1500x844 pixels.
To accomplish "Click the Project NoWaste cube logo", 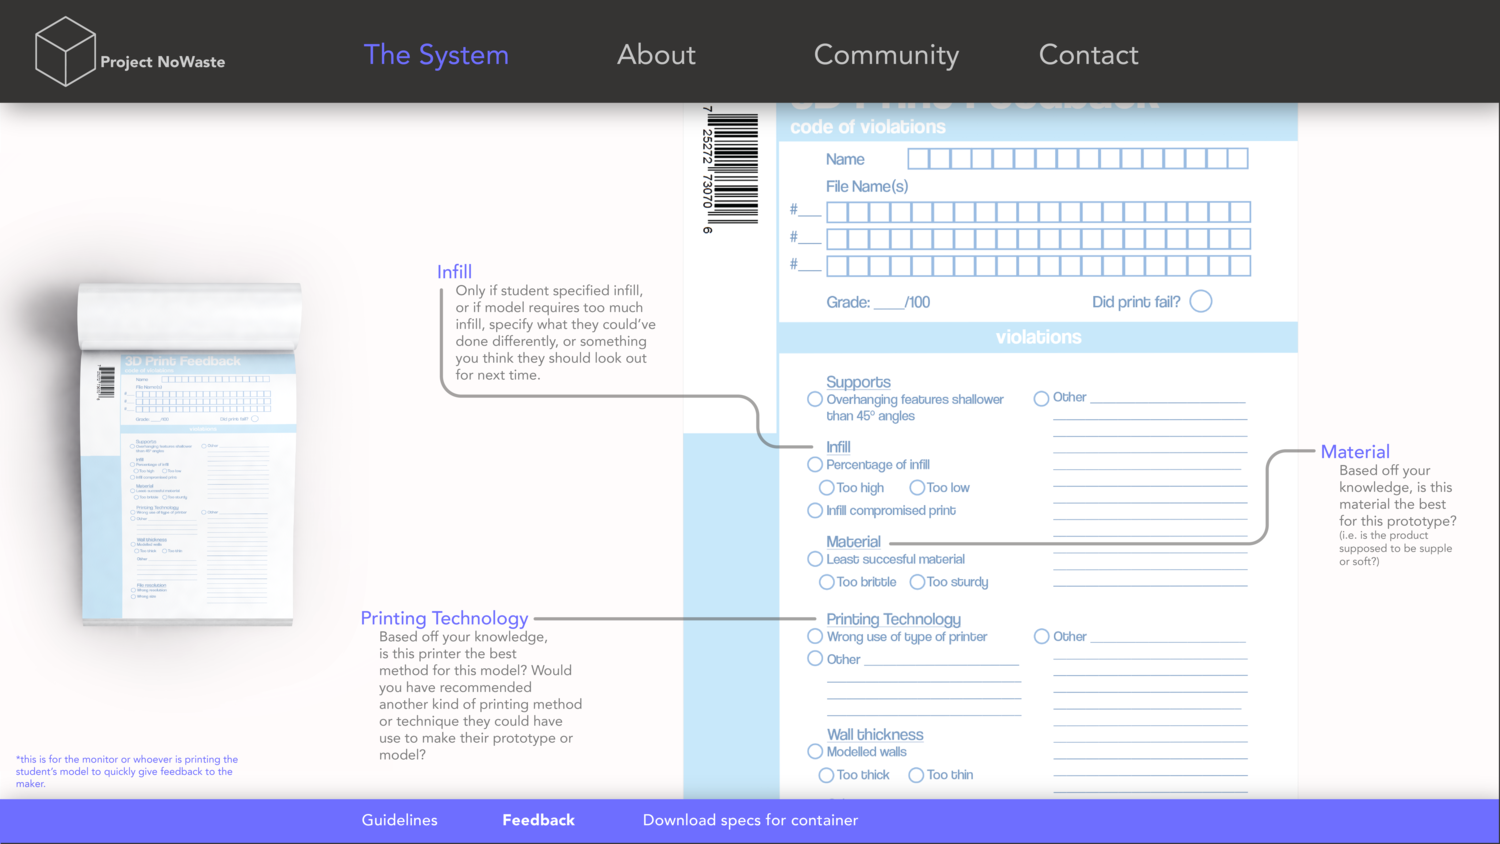I will (x=65, y=51).
